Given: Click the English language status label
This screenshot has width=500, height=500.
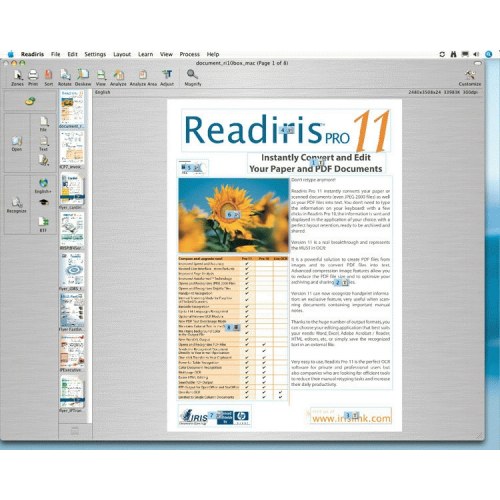Looking at the screenshot, I should click(102, 92).
